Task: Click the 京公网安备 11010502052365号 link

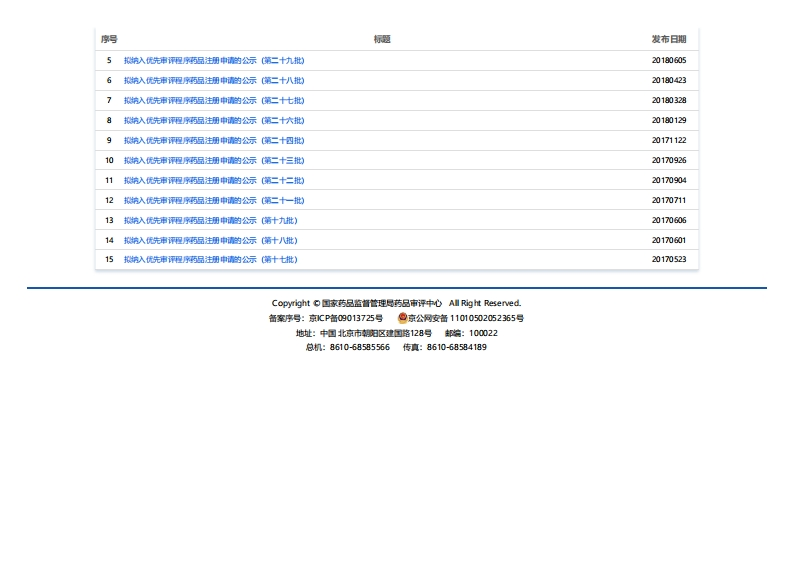Action: (x=466, y=319)
